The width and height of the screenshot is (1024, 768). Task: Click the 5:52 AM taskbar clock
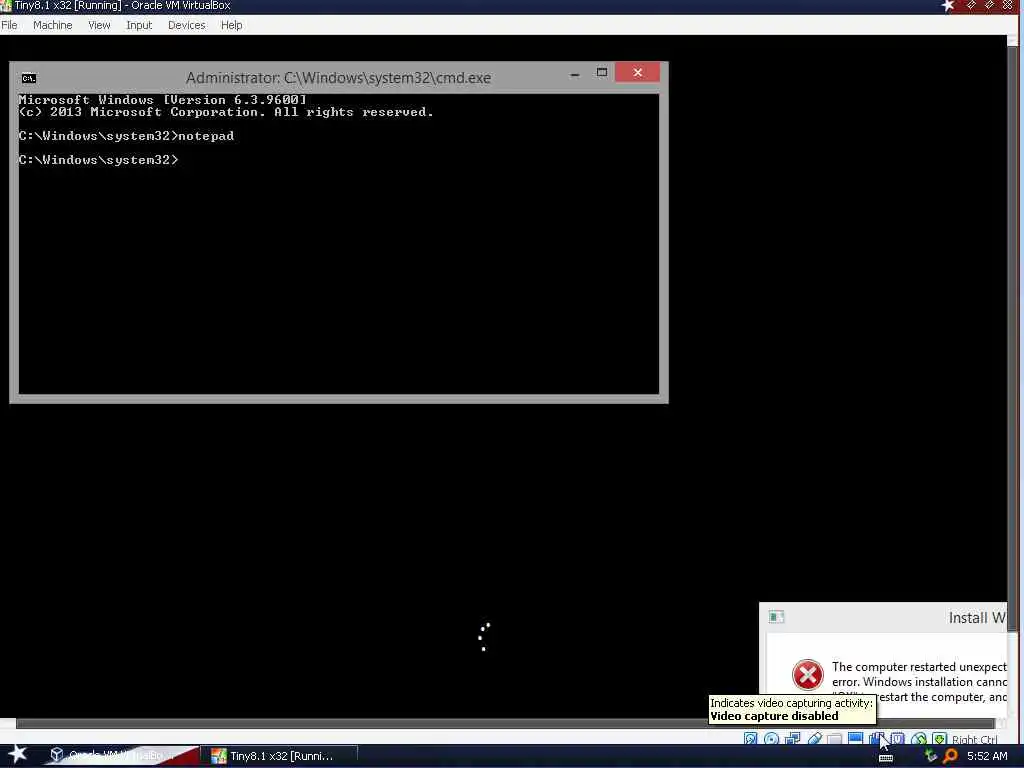pyautogui.click(x=987, y=756)
